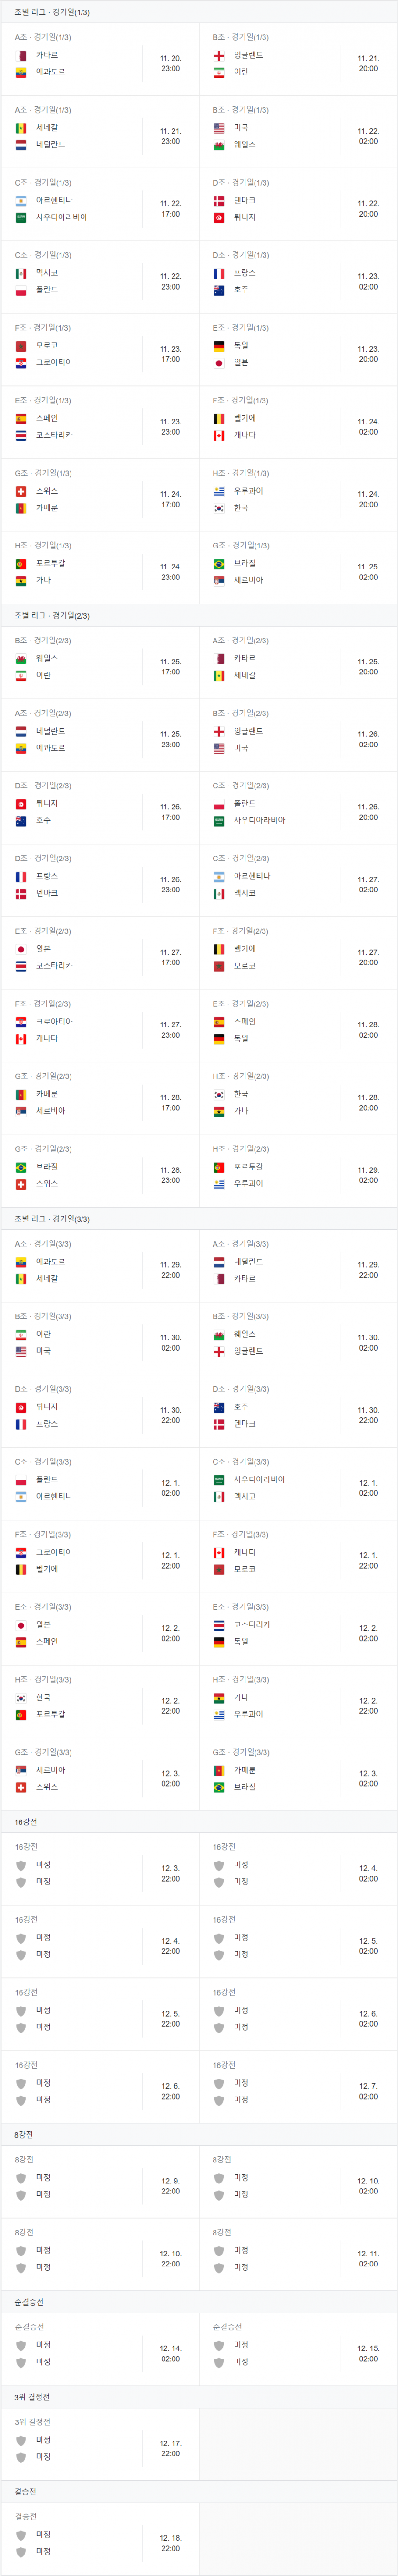Click Portugal's flag in the 포르투갈 vs 가나 match
The image size is (398, 2576).
coord(21,563)
